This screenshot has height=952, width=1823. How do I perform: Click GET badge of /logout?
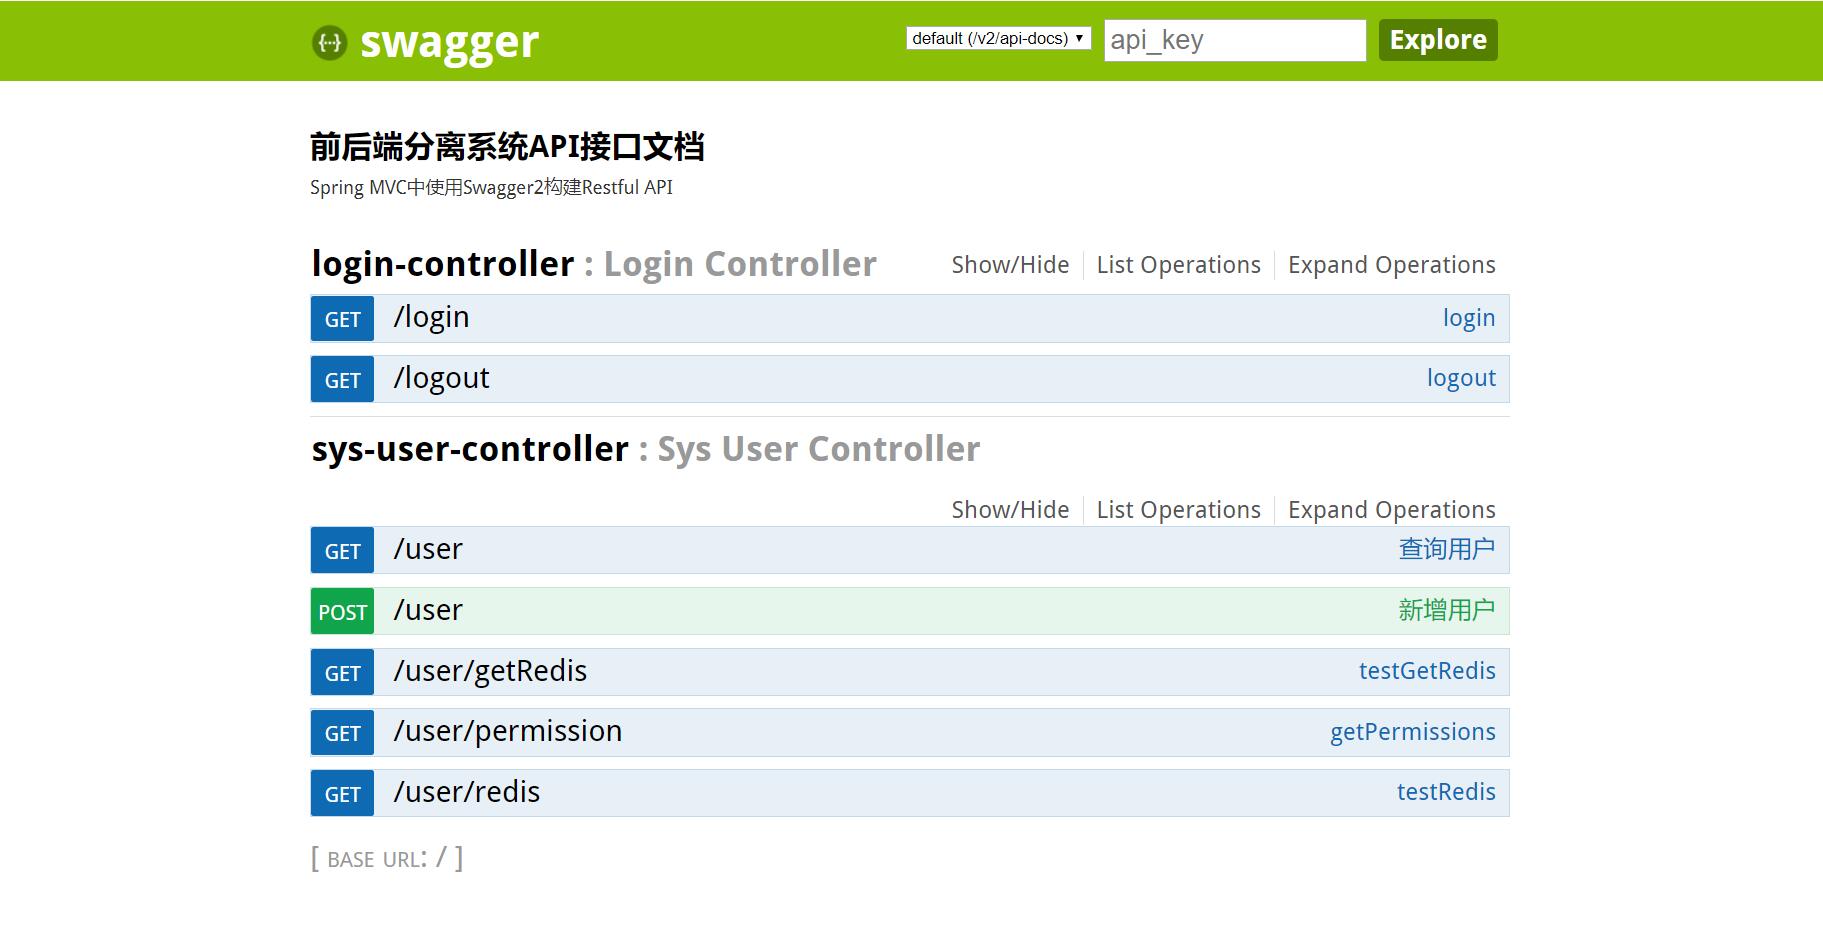[342, 380]
